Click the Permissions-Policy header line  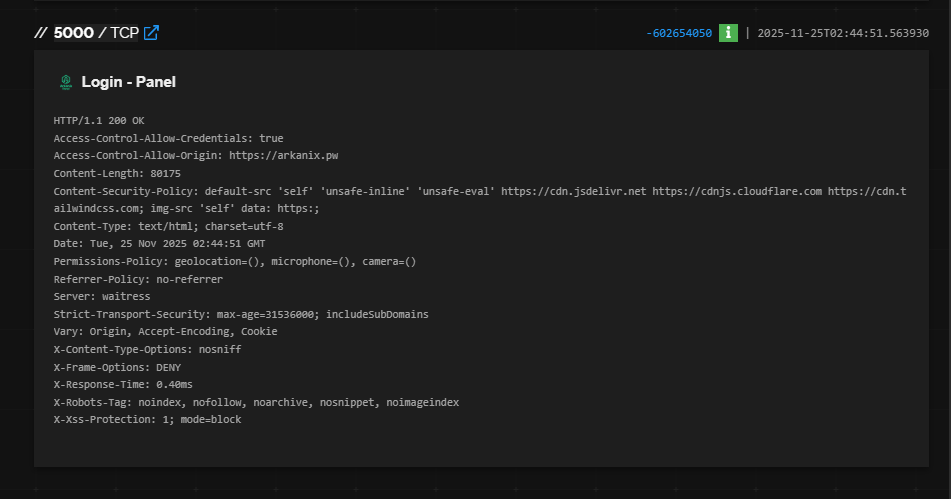[235, 261]
